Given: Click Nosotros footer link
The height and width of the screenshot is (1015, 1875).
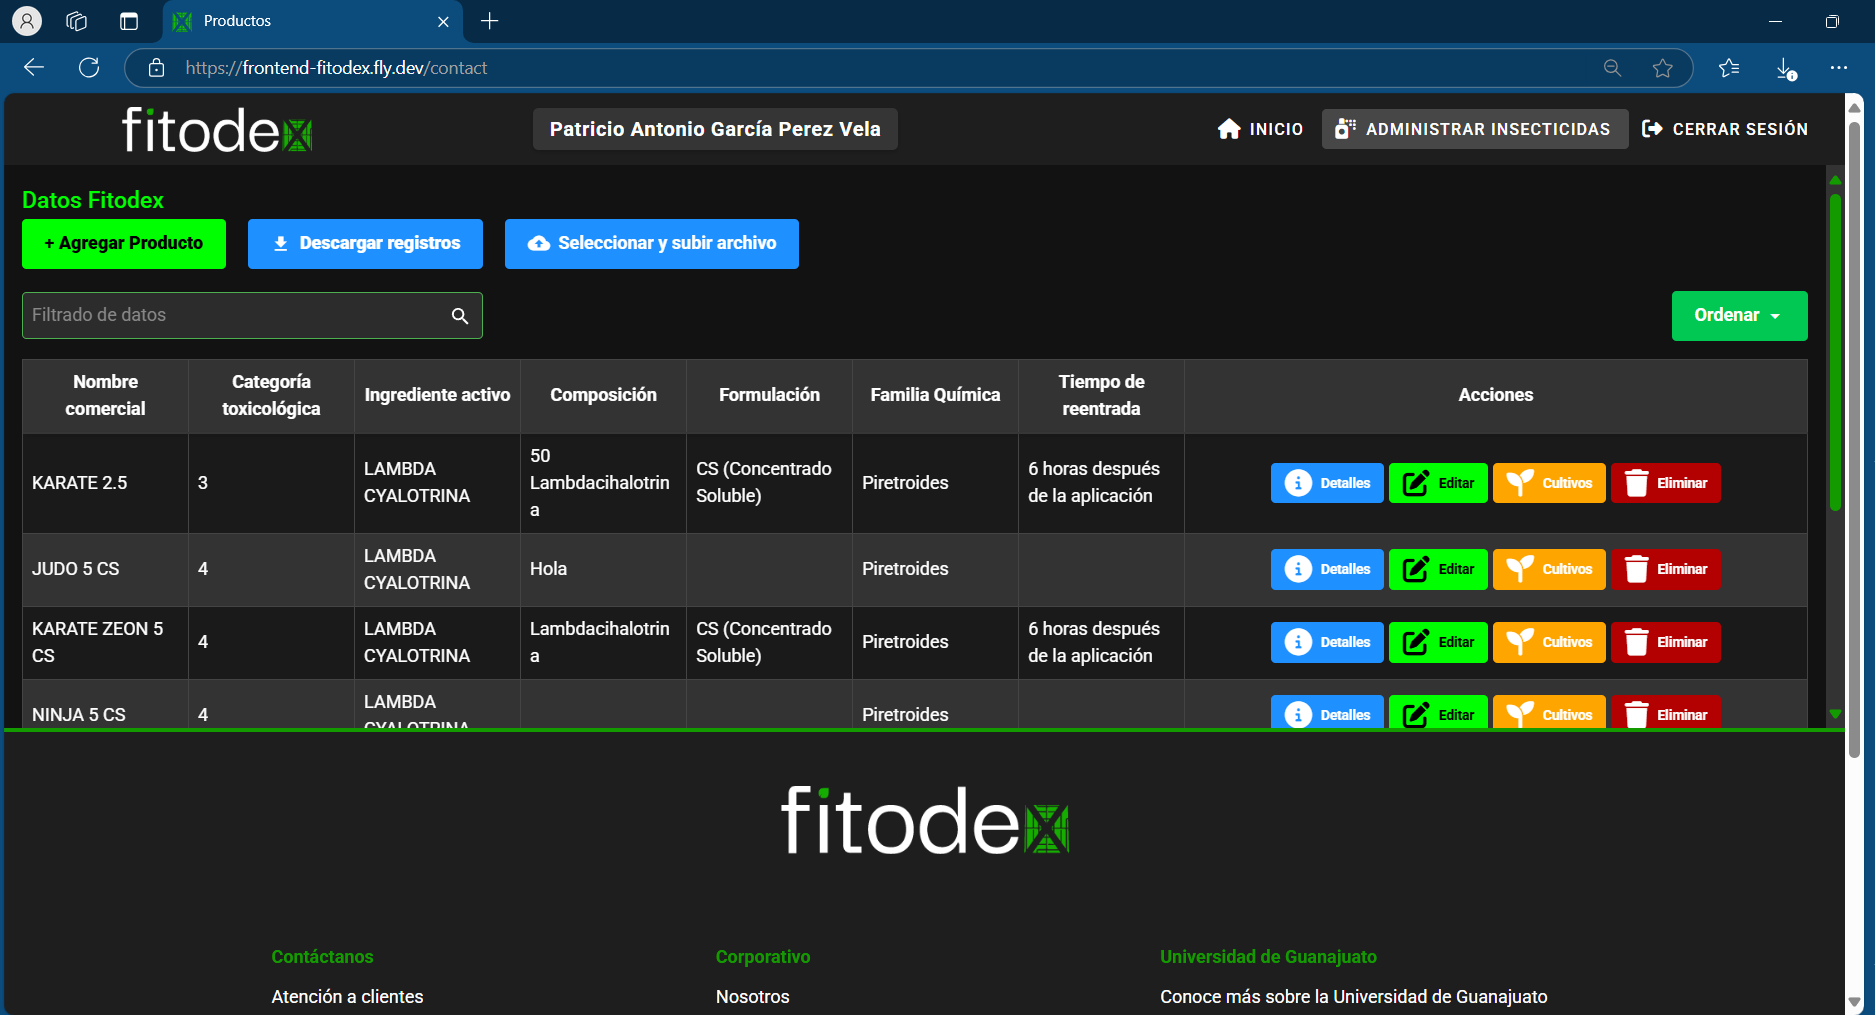Looking at the screenshot, I should pyautogui.click(x=753, y=997).
